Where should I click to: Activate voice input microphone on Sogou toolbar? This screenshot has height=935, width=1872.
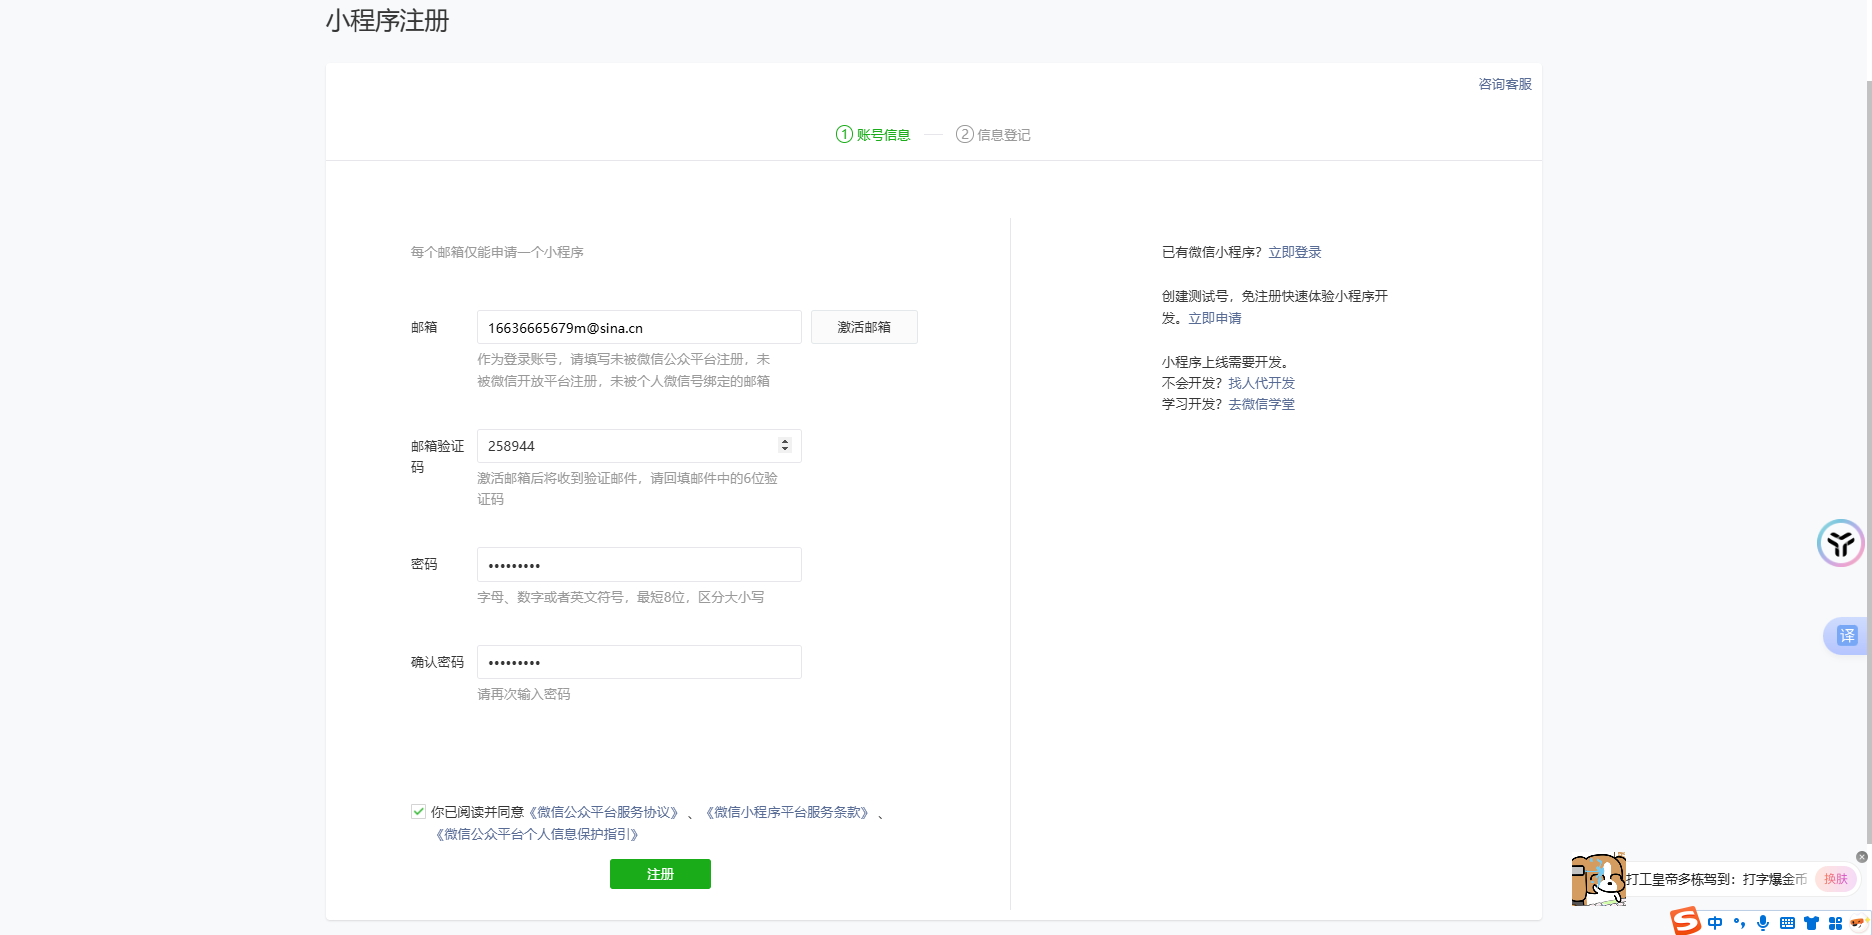coord(1763,922)
